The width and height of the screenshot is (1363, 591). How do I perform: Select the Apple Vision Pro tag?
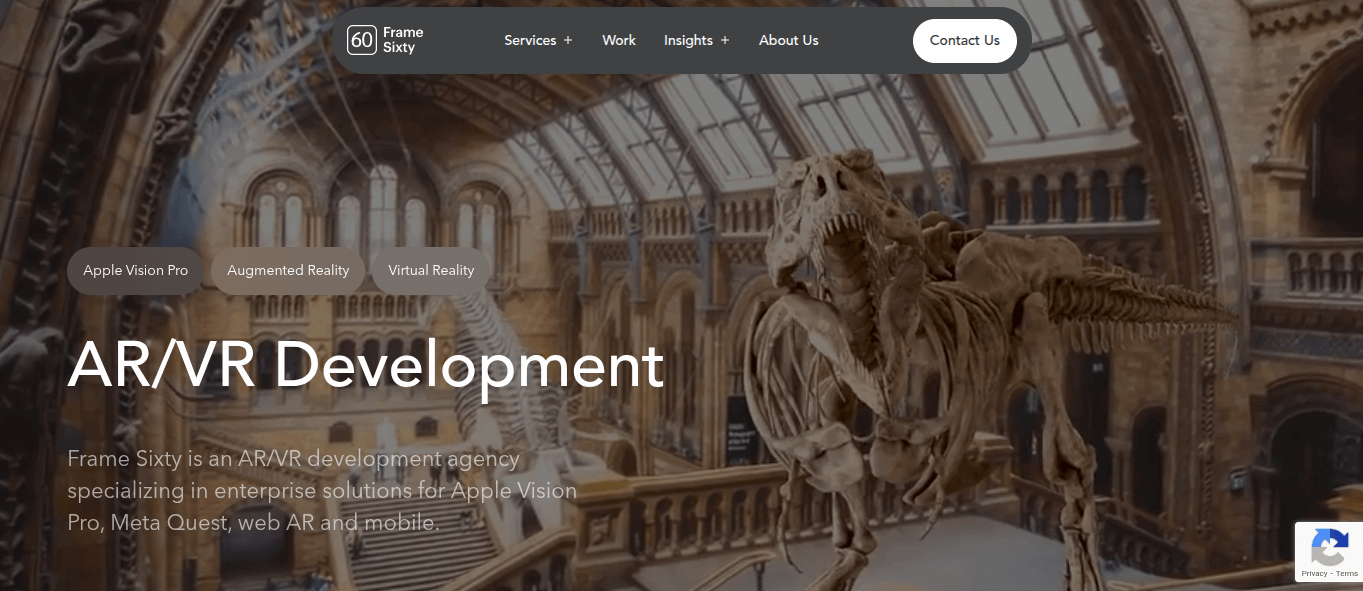(136, 270)
